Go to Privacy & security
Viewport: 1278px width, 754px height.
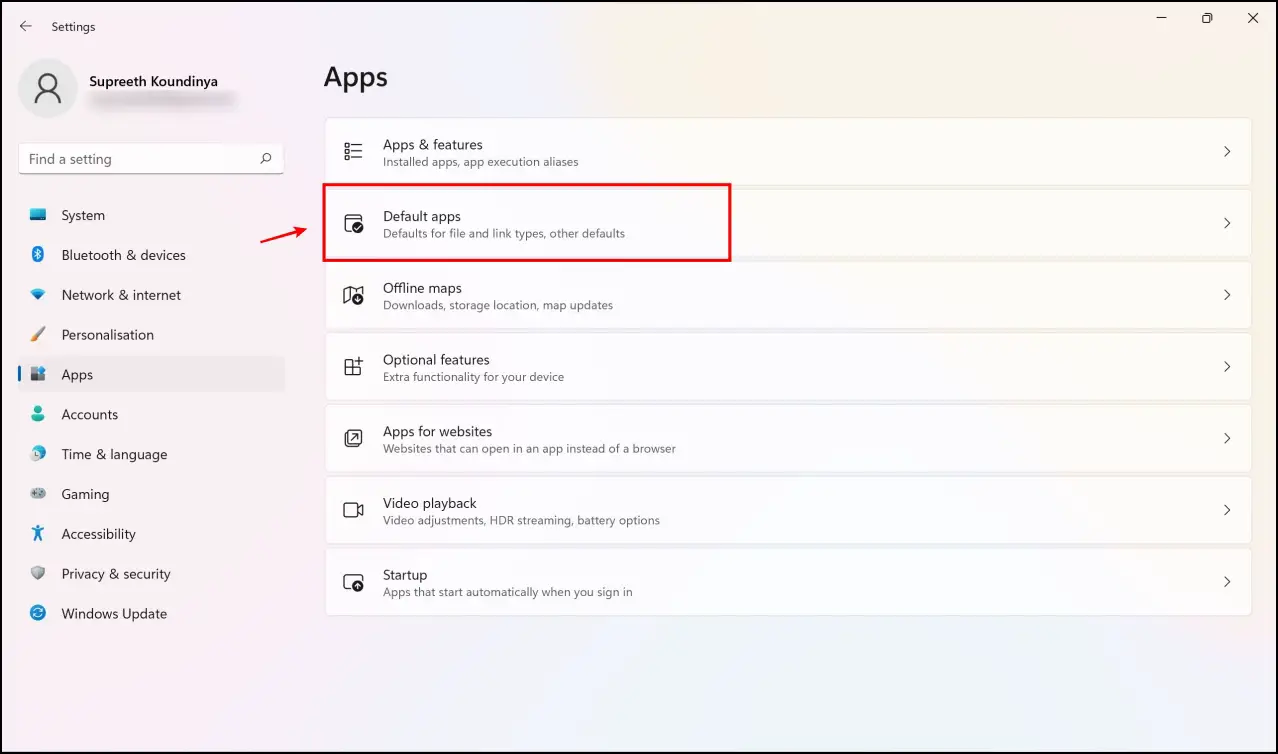(151, 574)
